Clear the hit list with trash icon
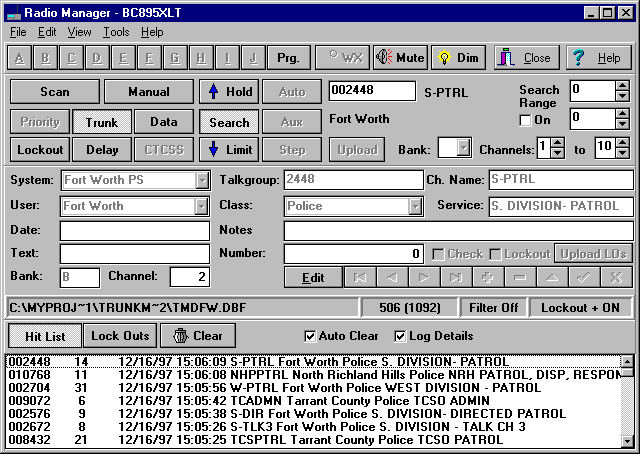The image size is (640, 454). coord(198,336)
